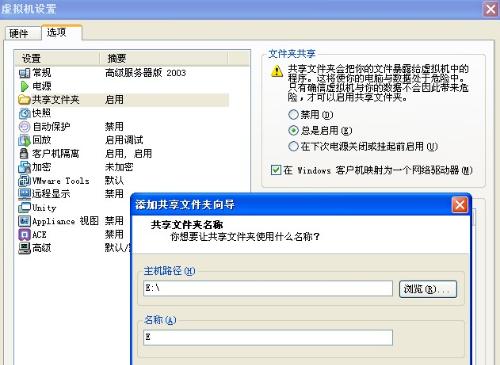Select the 远程显示 row label
Screen dimensions: 500x365
coord(51,194)
